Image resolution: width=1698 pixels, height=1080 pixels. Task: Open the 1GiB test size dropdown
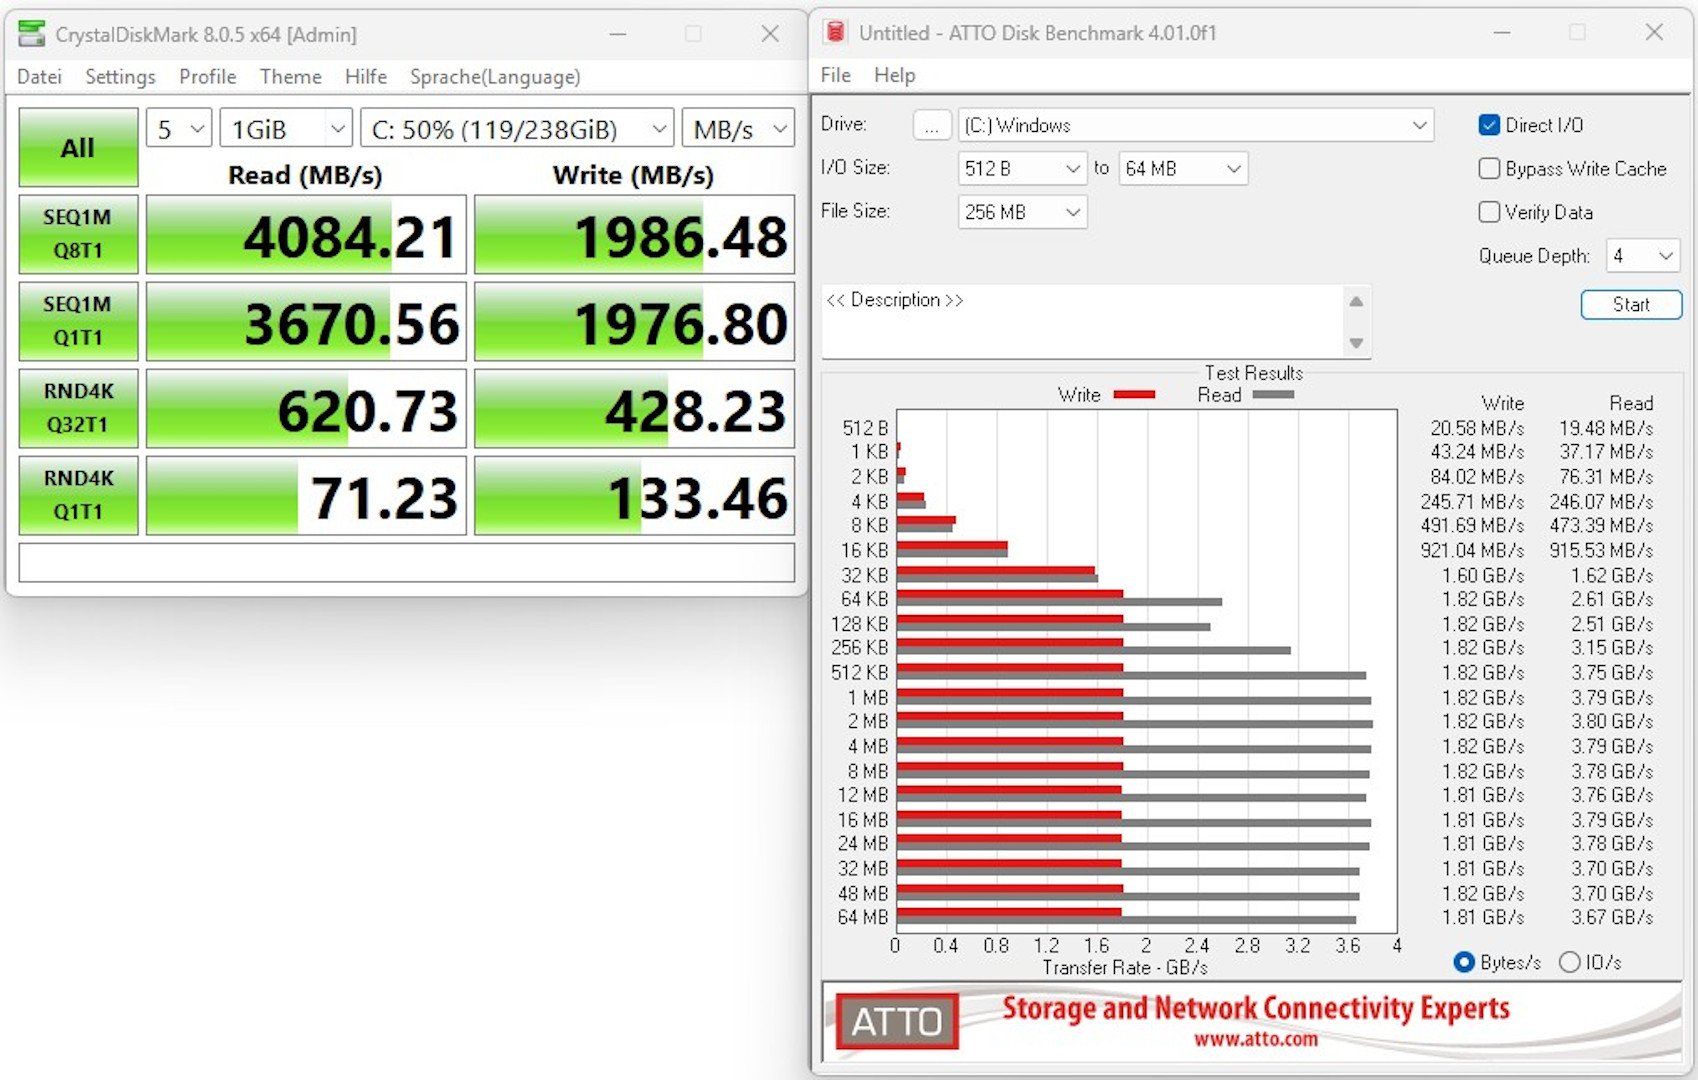pyautogui.click(x=286, y=129)
